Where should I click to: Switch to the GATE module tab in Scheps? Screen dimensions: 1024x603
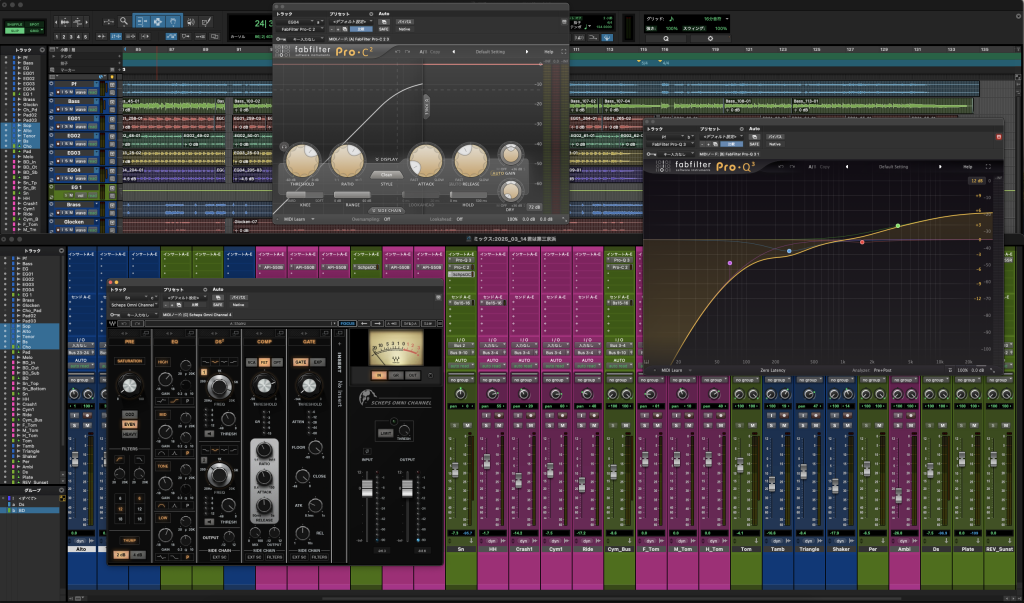coord(309,341)
